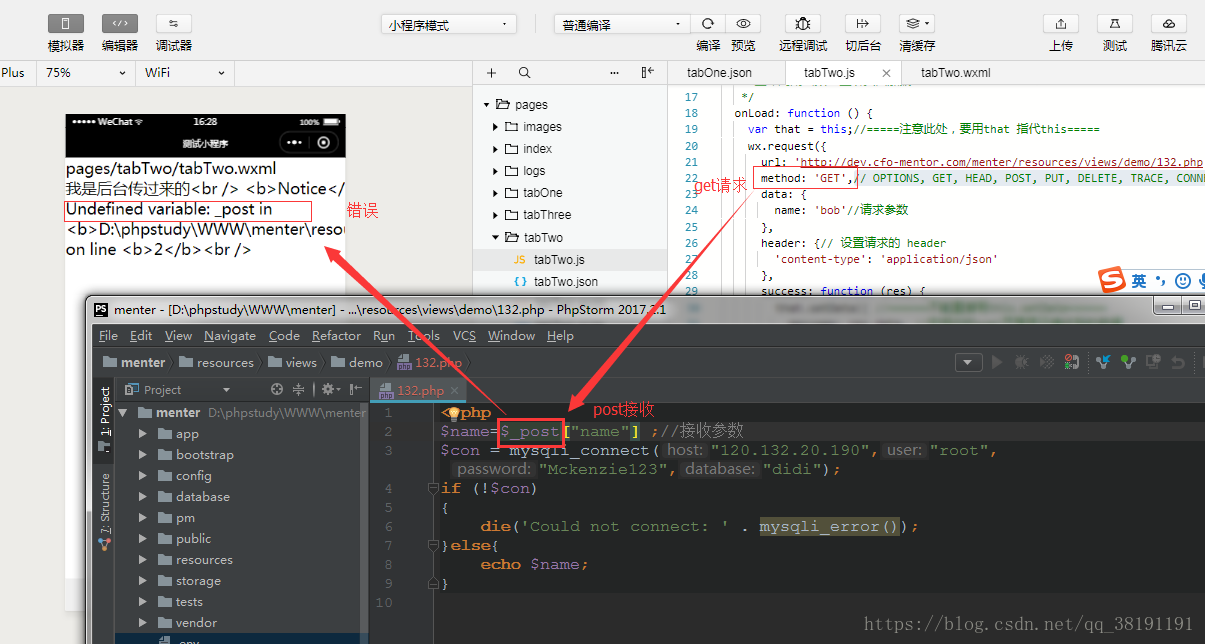The height and width of the screenshot is (644, 1205).
Task: Expand the tabThree folder in file tree
Action: [495, 215]
